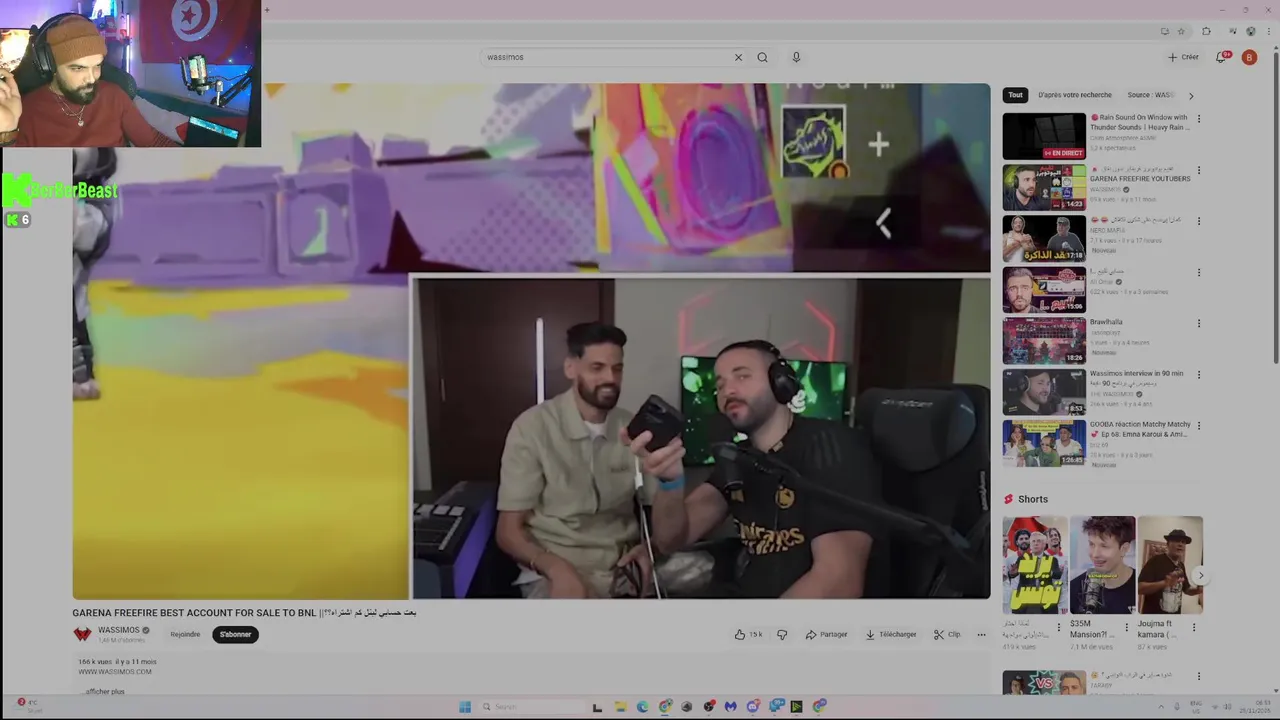Open the $35M Mansion short
Viewport: 1280px width, 720px height.
click(x=1103, y=565)
